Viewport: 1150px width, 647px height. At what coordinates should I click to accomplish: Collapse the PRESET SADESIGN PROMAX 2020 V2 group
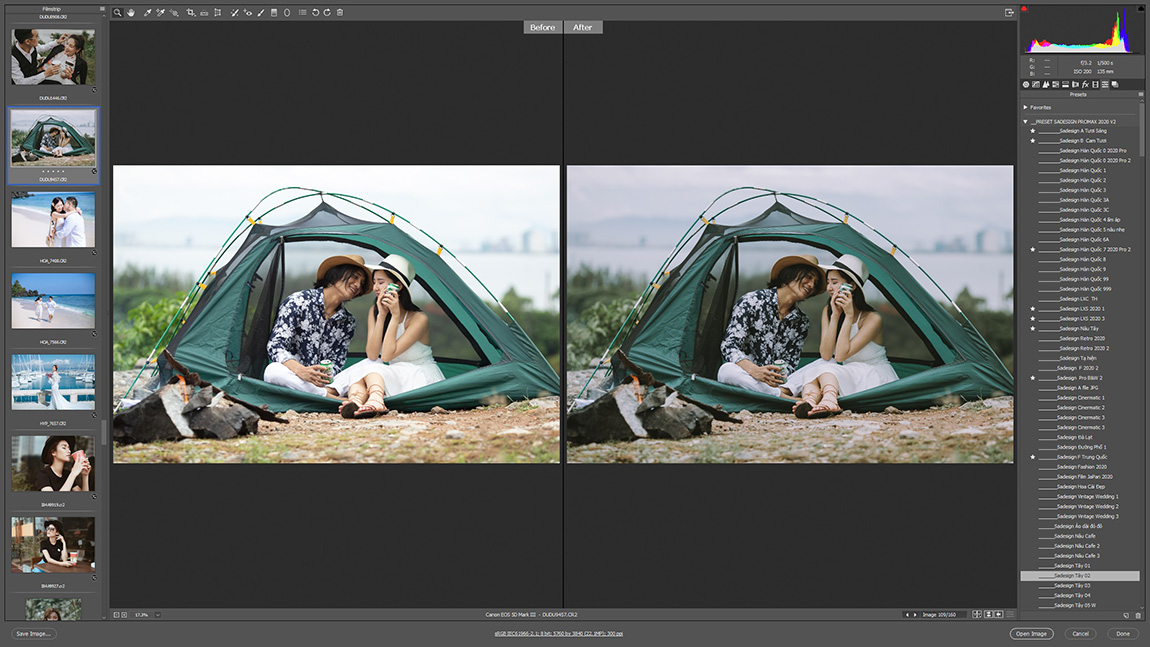pyautogui.click(x=1026, y=121)
